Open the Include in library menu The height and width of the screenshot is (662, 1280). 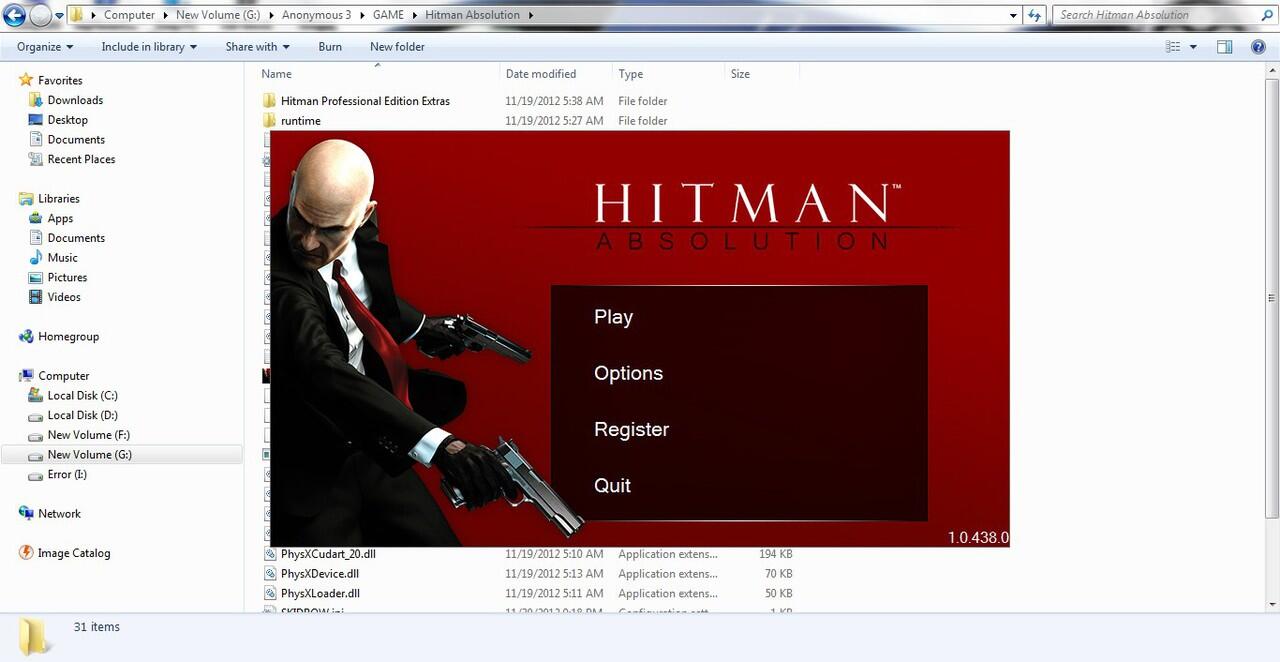coord(149,47)
